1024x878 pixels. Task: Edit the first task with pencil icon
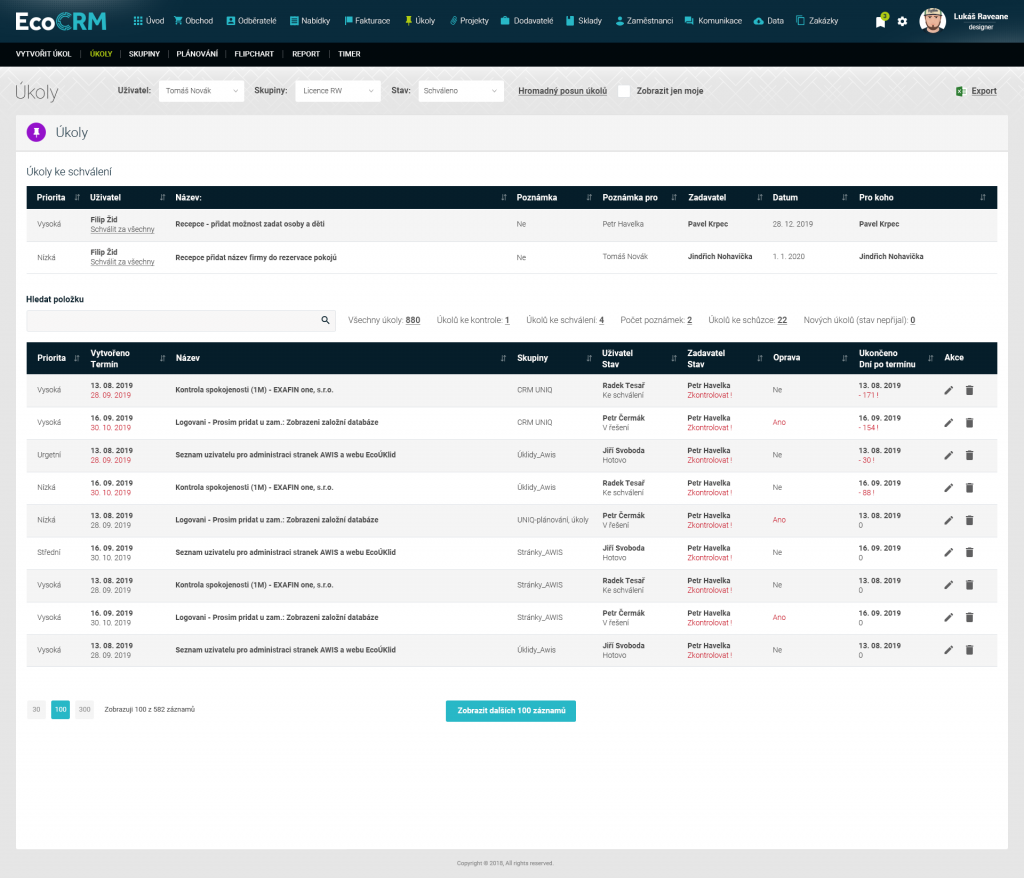click(x=948, y=391)
